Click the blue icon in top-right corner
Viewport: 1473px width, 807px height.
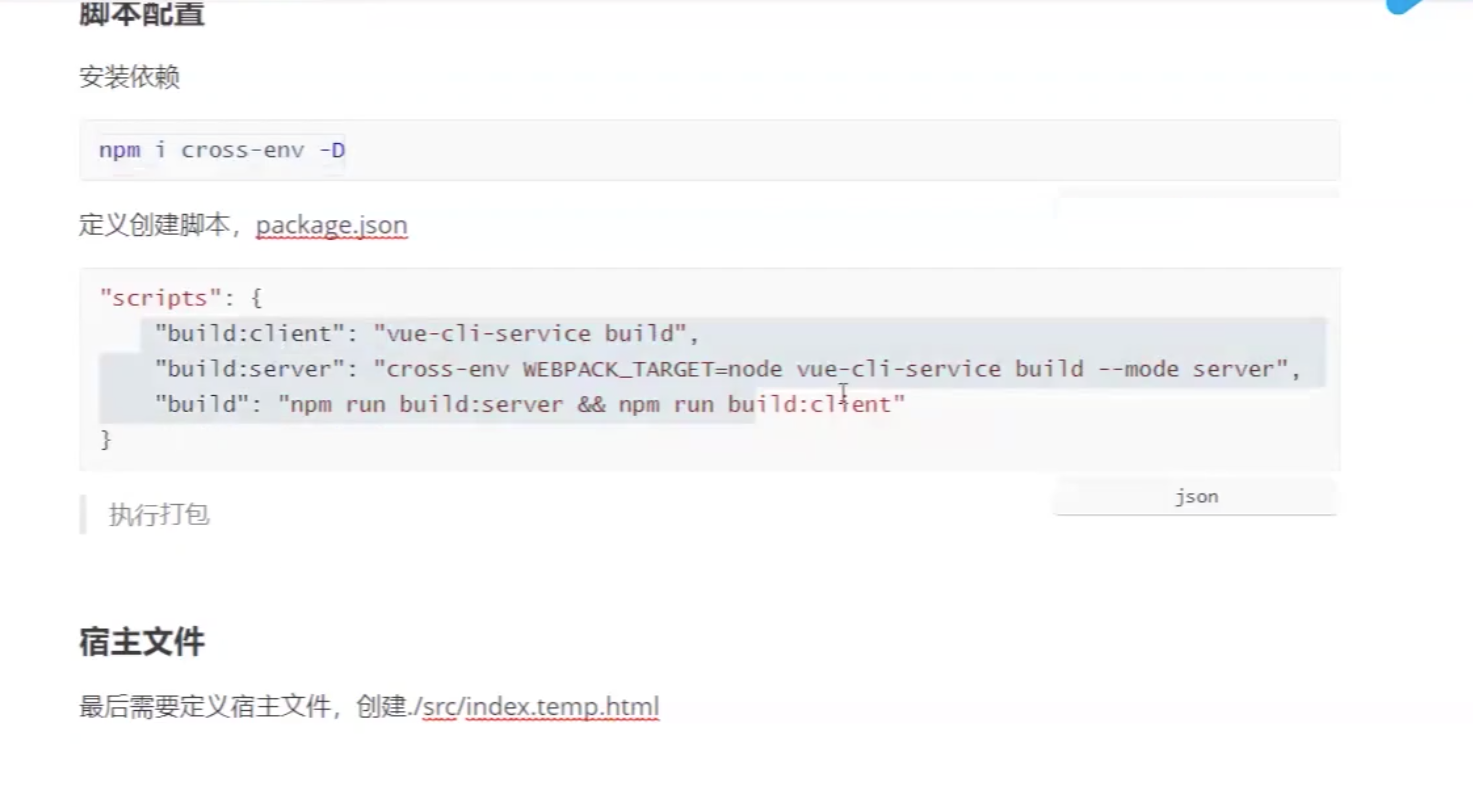1405,5
